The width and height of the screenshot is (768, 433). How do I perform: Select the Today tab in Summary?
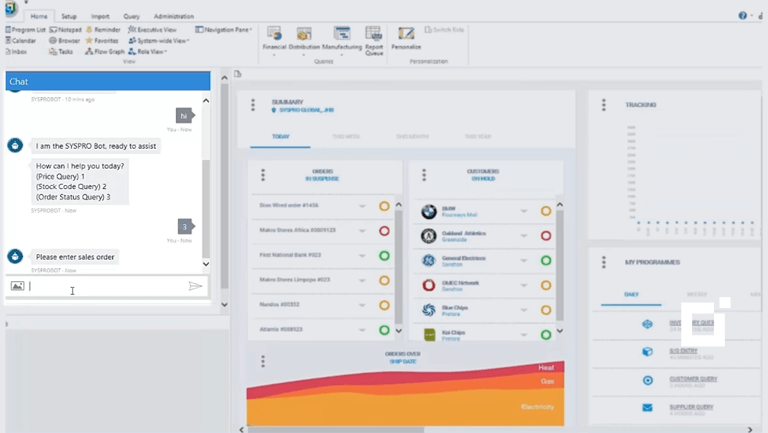[x=280, y=136]
